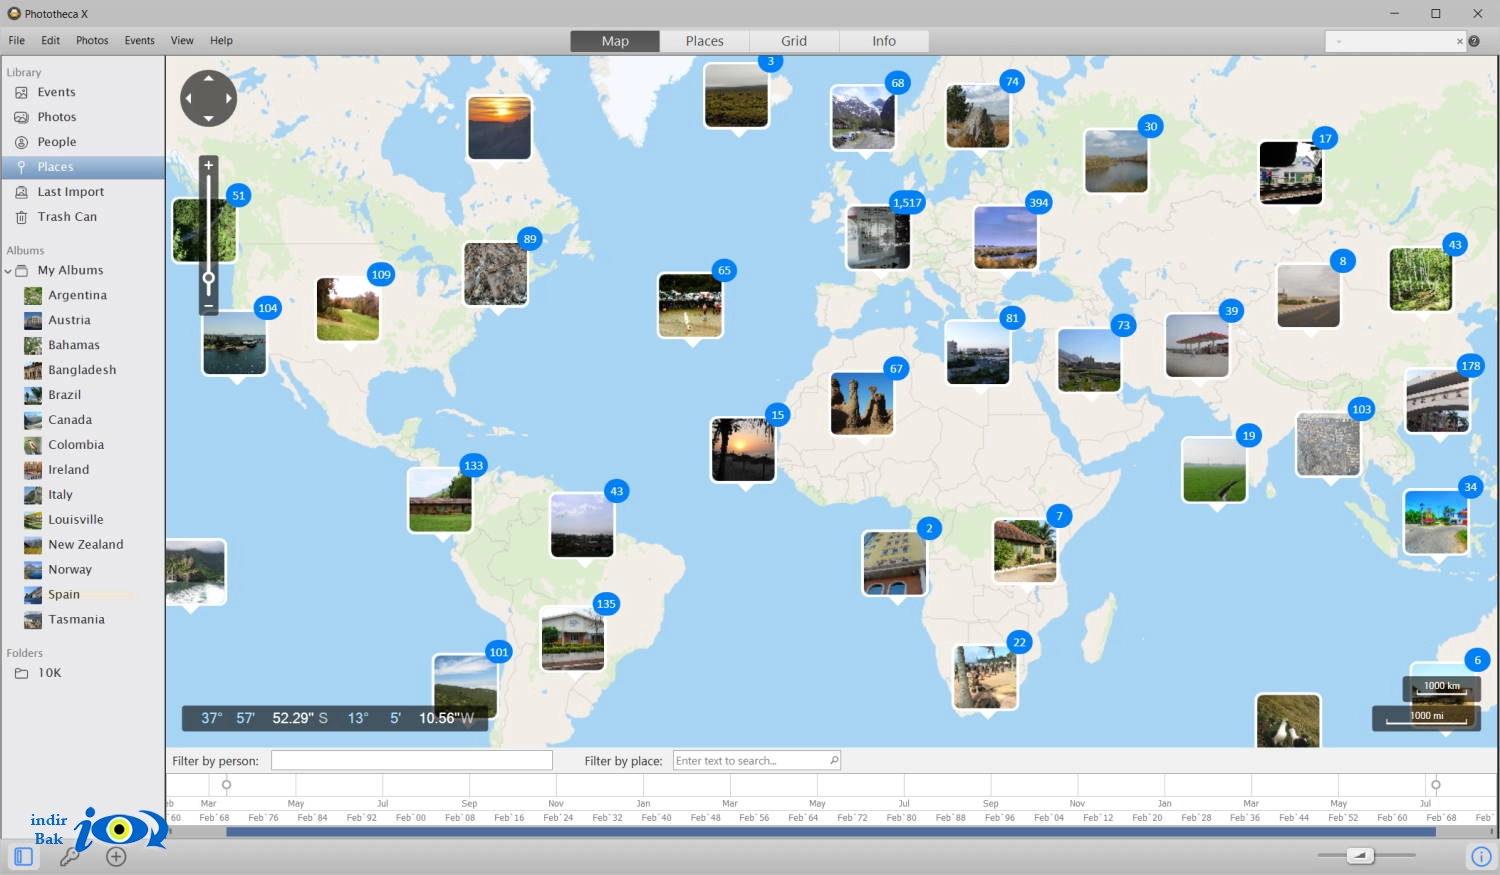Image resolution: width=1500 pixels, height=875 pixels.
Task: Click the Filter by place search field
Action: [757, 761]
